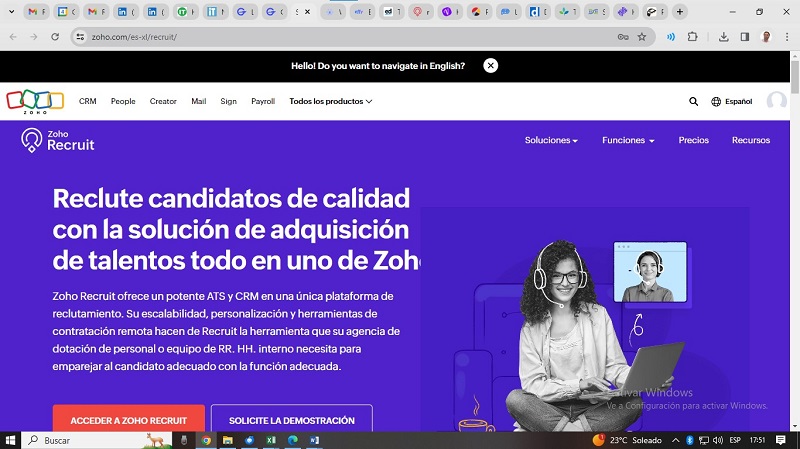
Task: Go back using browser back arrow
Action: pos(13,37)
